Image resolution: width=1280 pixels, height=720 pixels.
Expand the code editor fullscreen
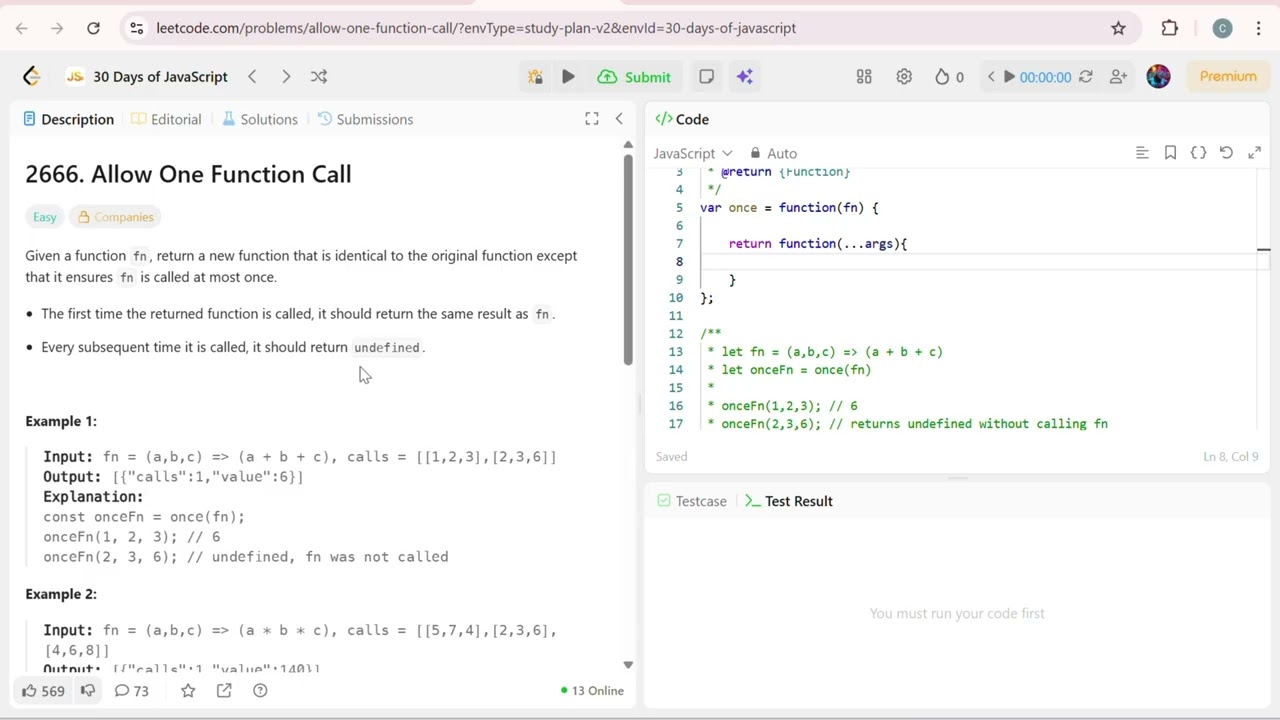(1254, 153)
